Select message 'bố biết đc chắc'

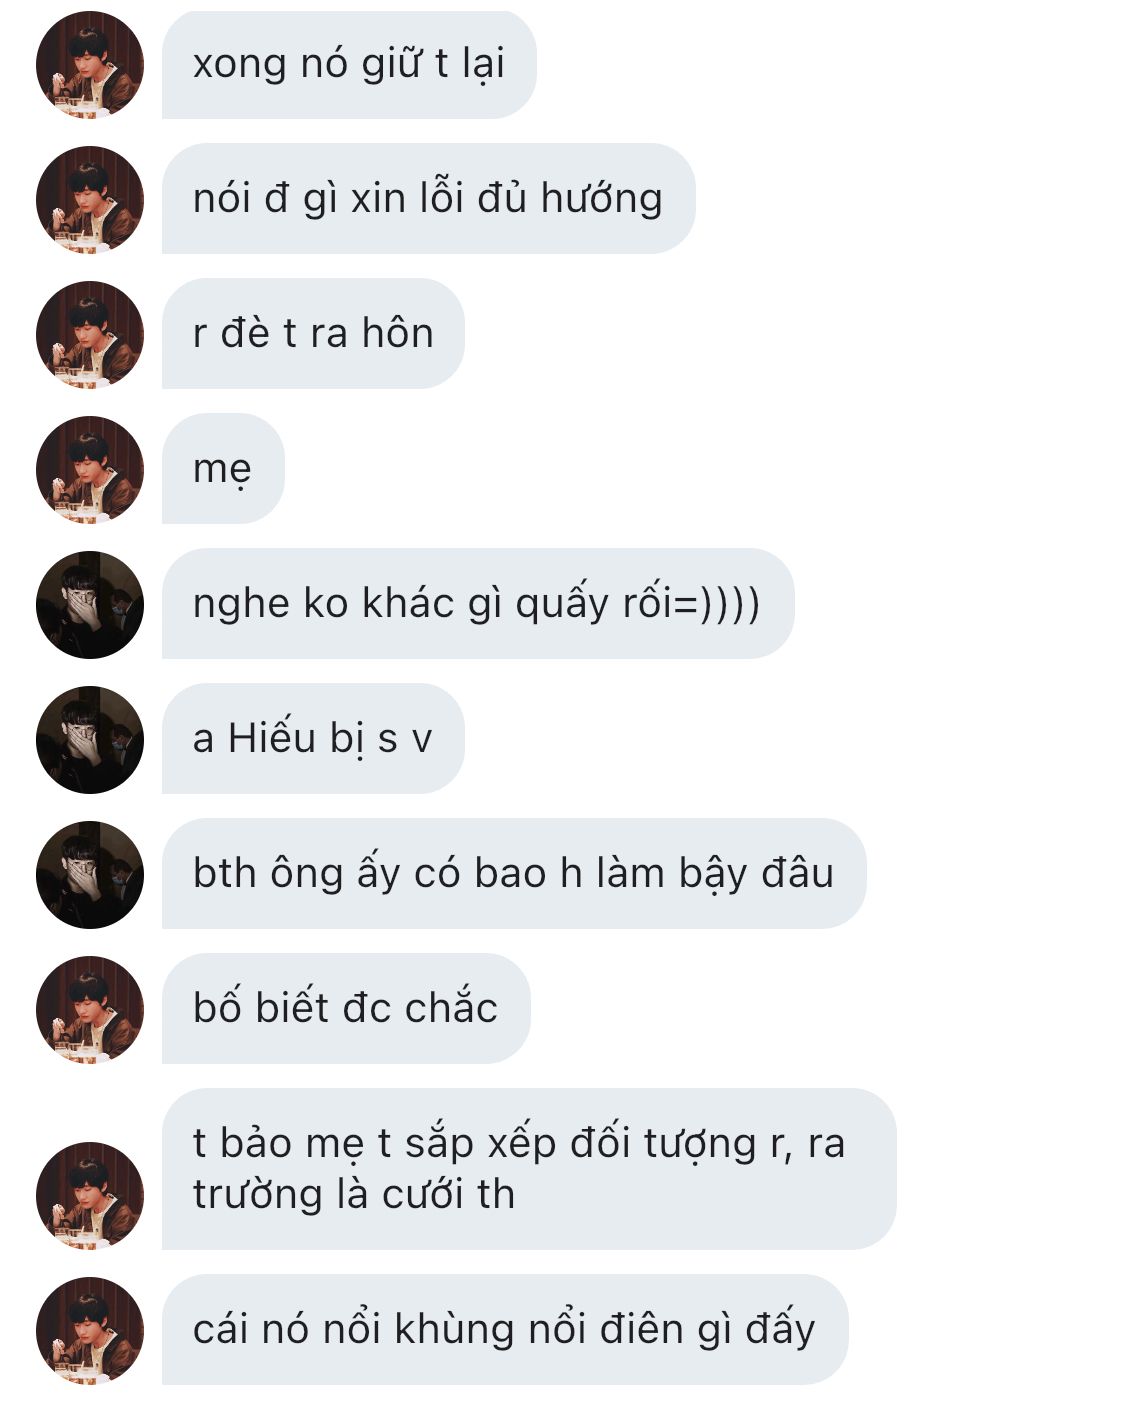[346, 1009]
